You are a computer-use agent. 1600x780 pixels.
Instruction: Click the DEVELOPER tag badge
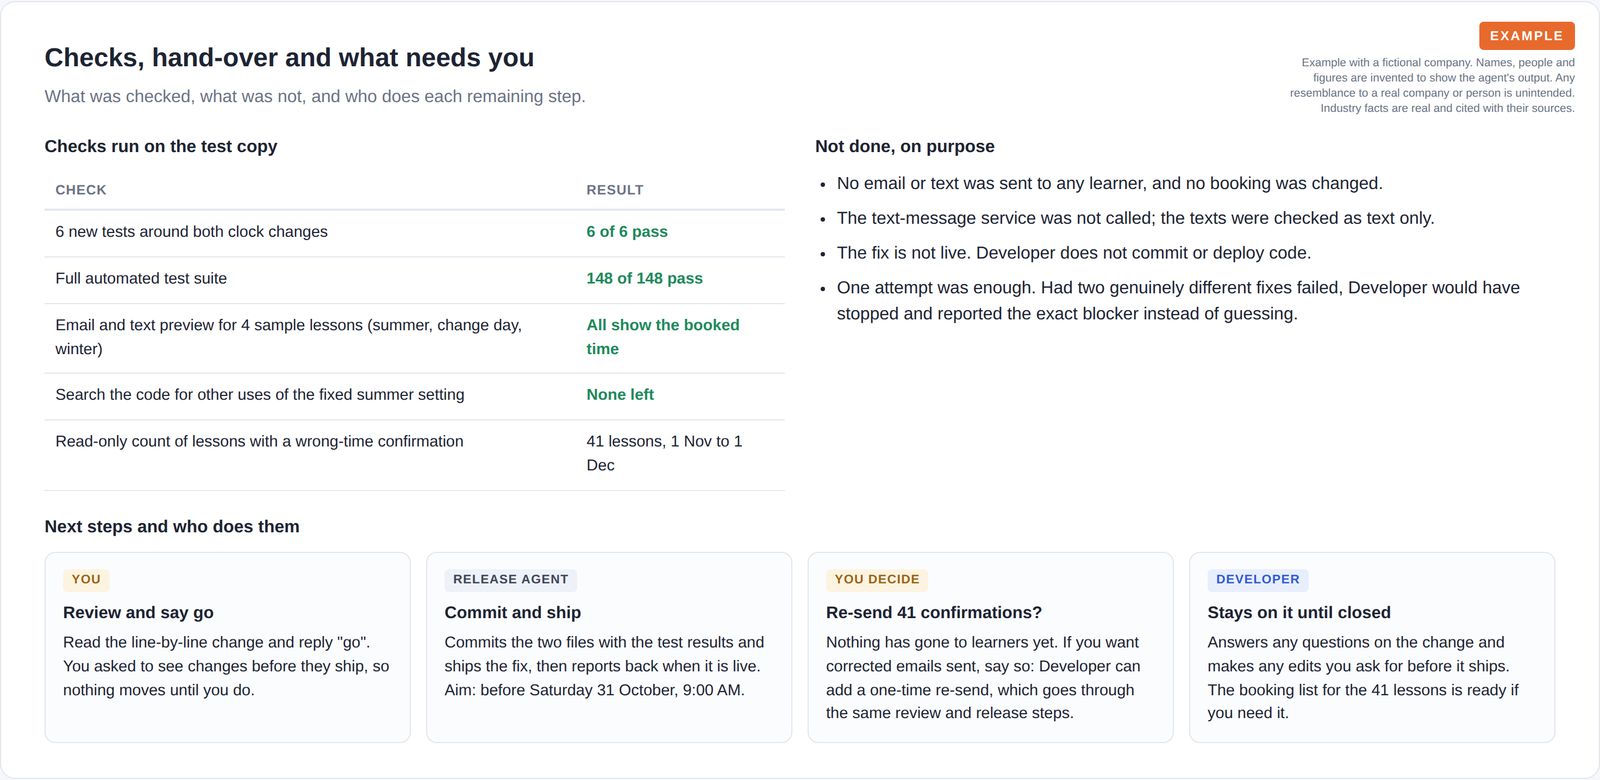pyautogui.click(x=1258, y=580)
